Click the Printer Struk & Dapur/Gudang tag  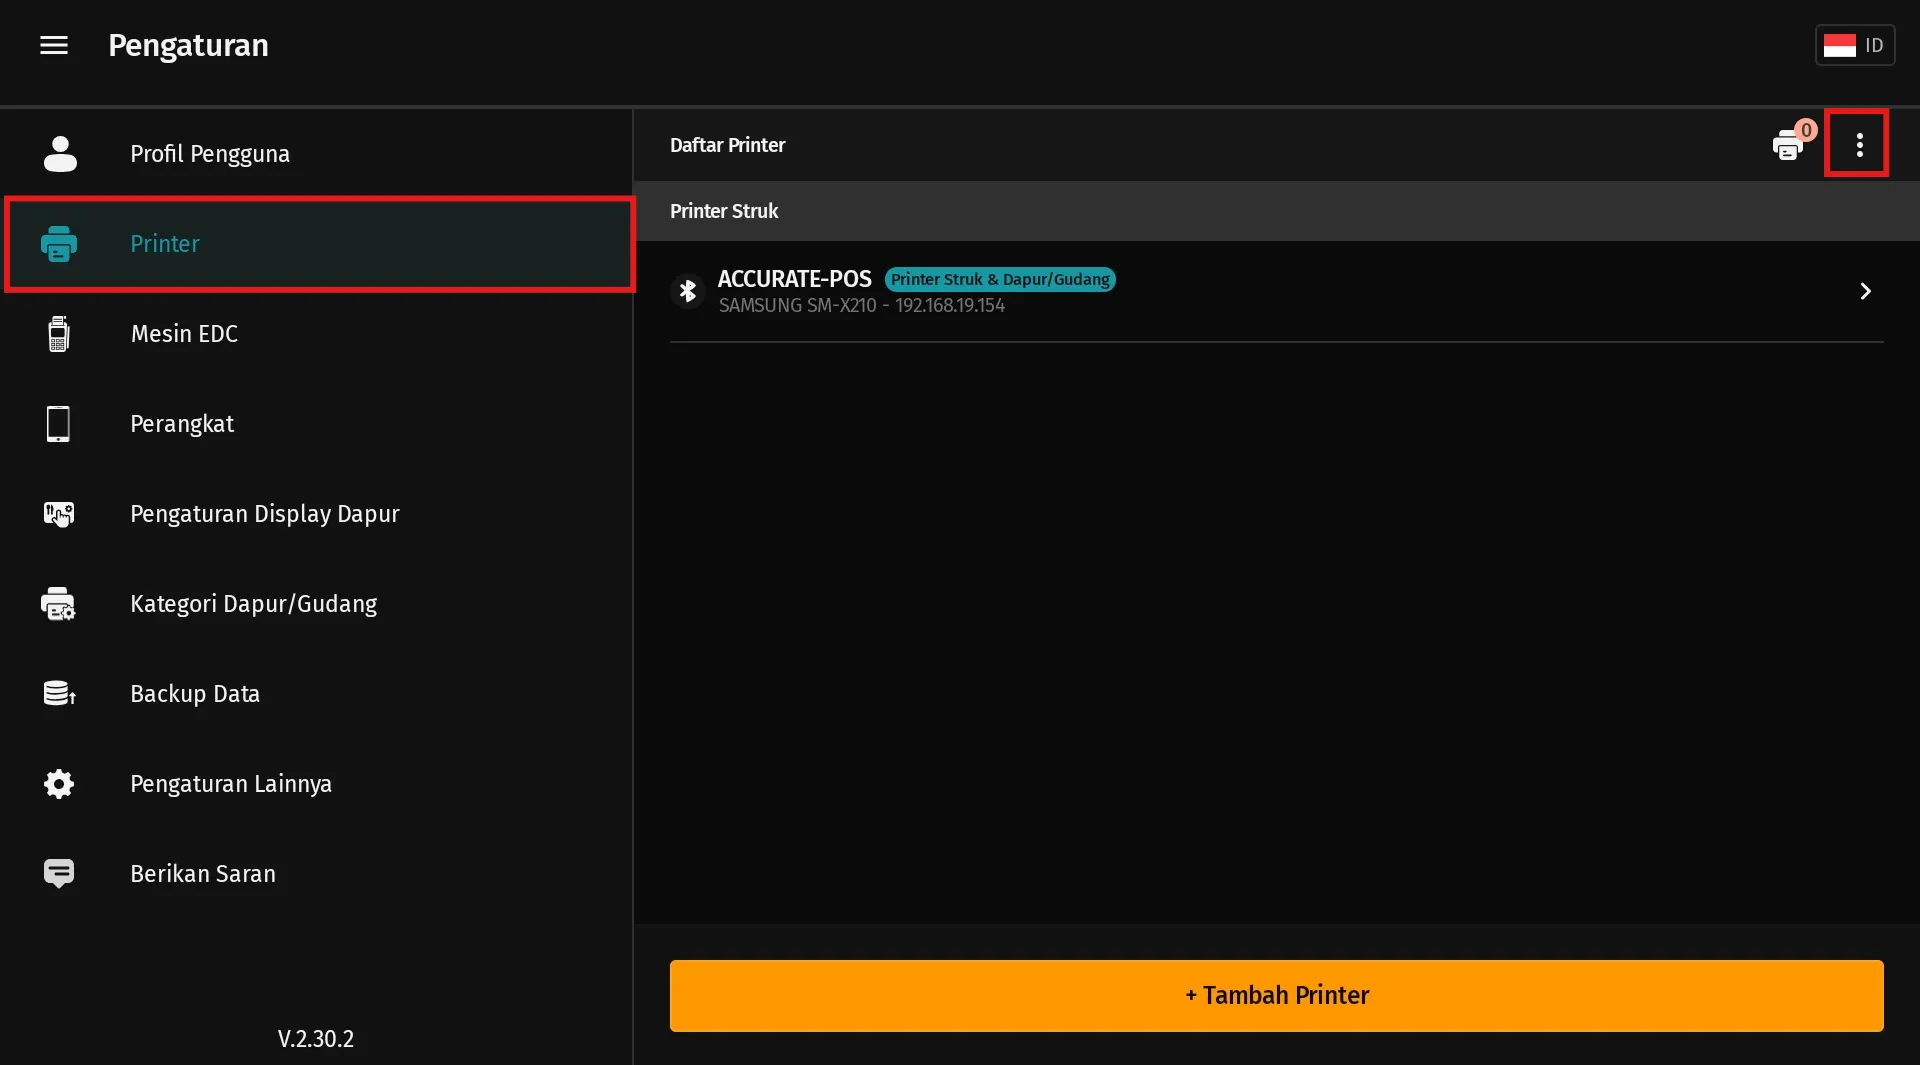tap(999, 280)
